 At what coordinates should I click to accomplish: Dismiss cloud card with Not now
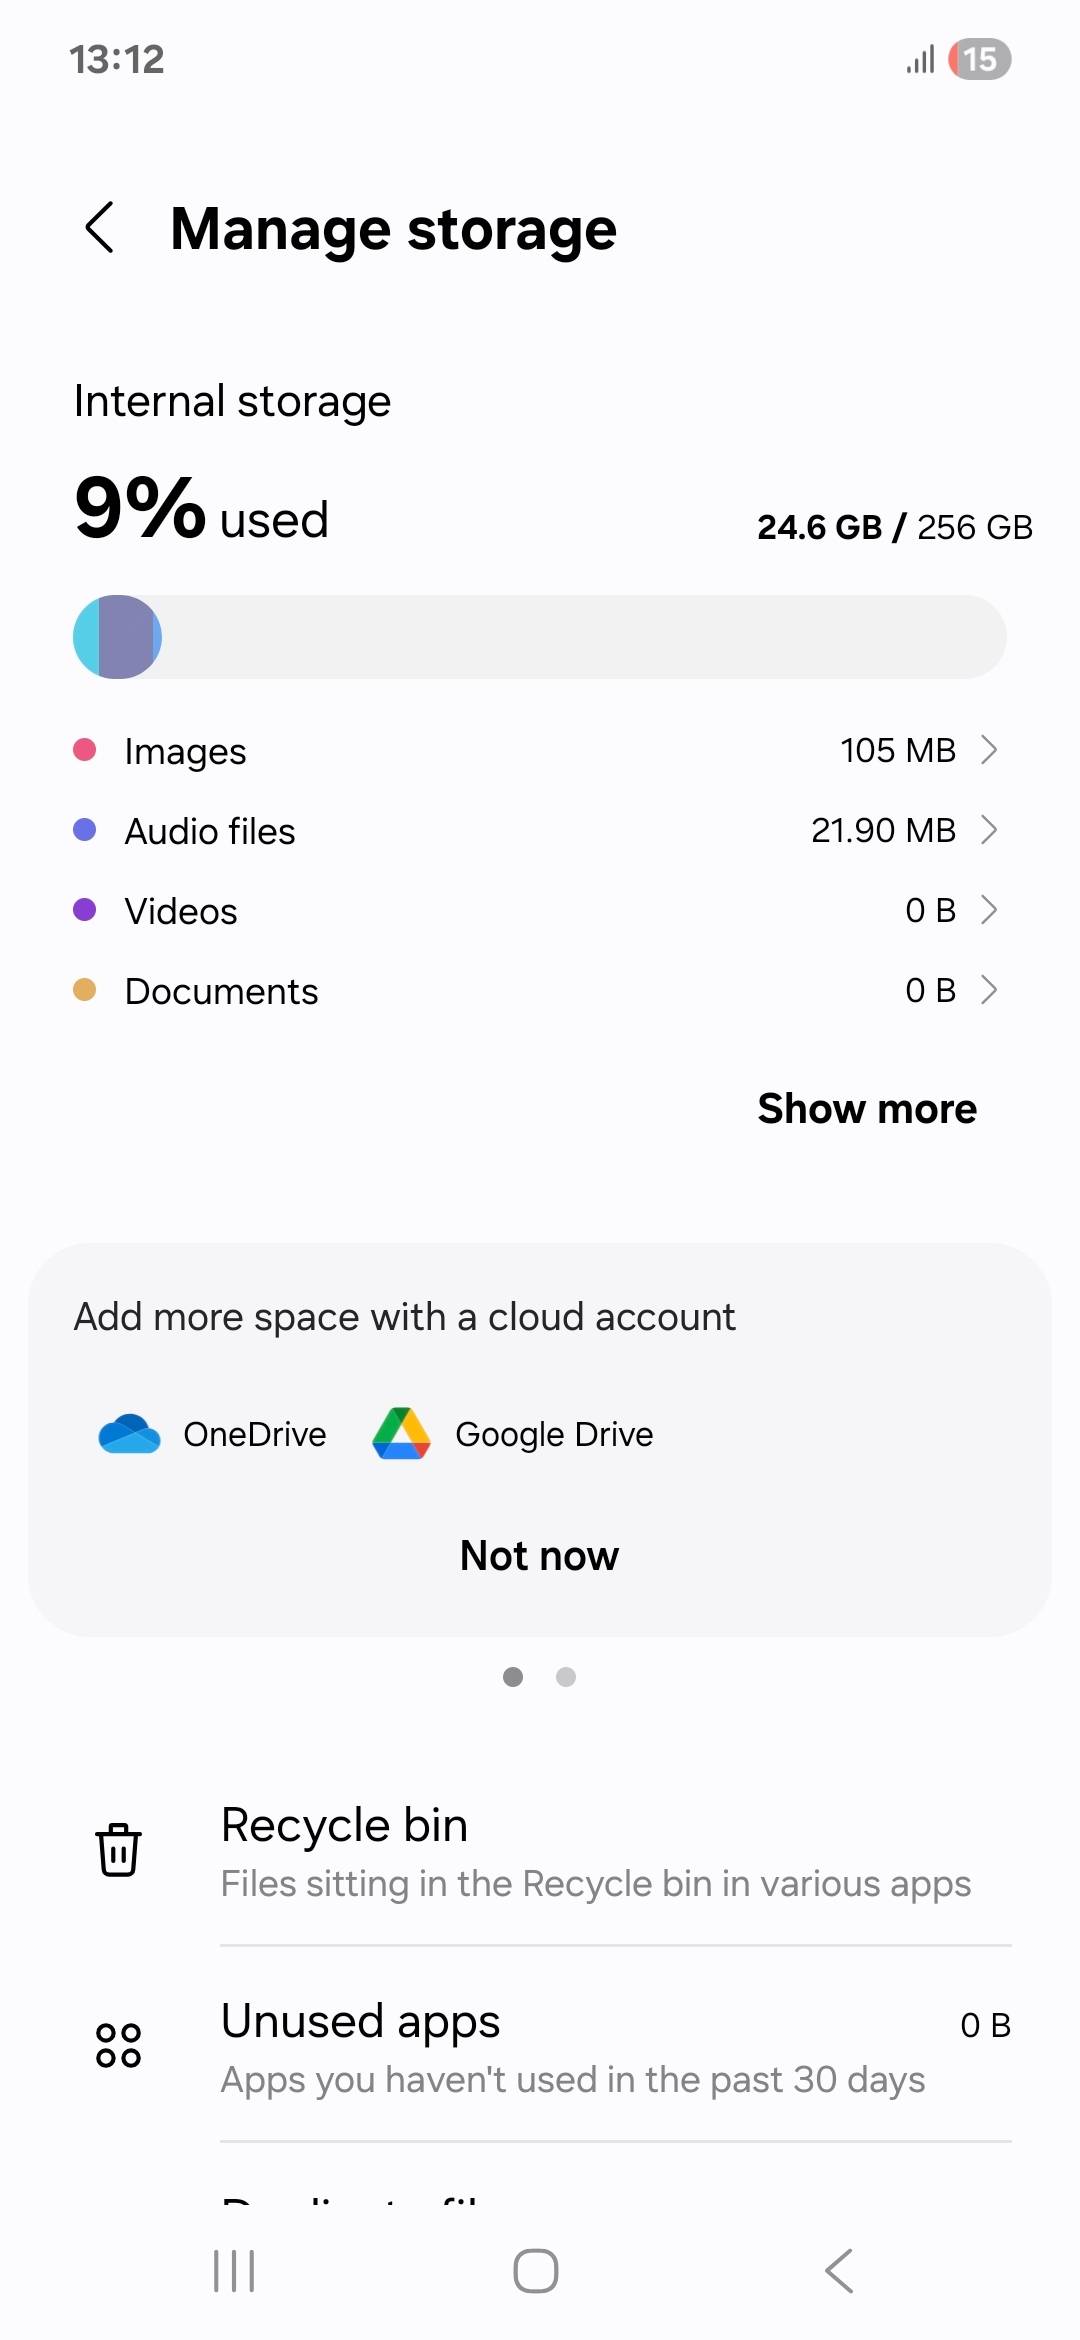[539, 1555]
